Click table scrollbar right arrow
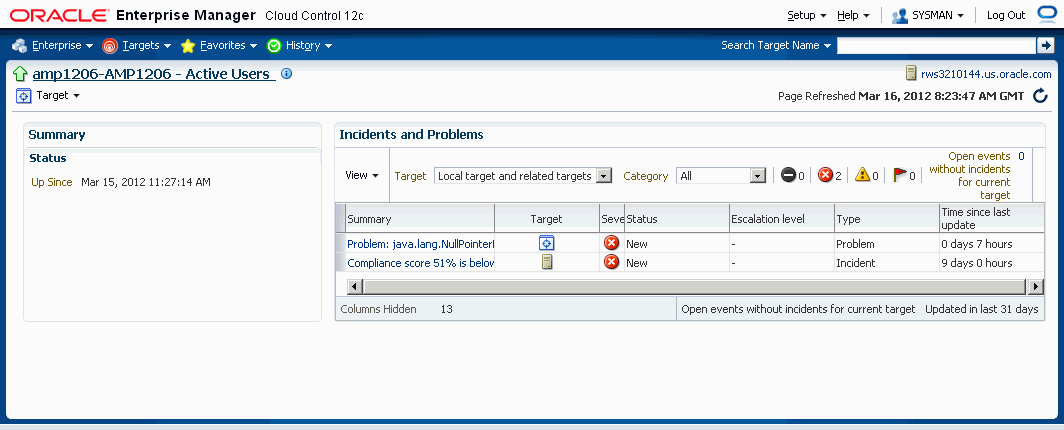Screen dimensions: 1064x430 1036,287
